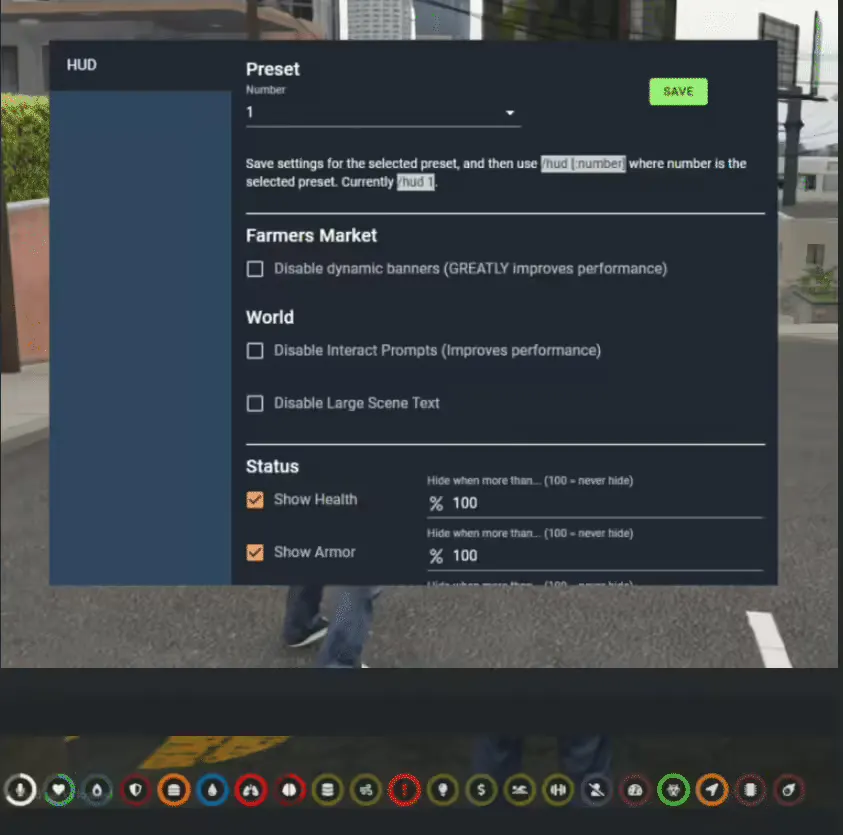The height and width of the screenshot is (835, 843).
Task: Click the Preset heading text
Action: coord(273,69)
